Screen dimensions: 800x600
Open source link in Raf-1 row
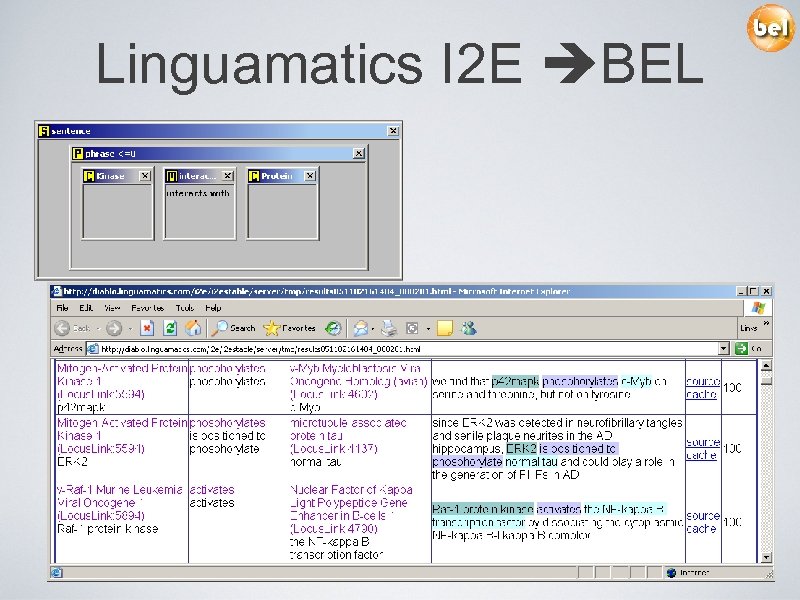pyautogui.click(x=703, y=515)
